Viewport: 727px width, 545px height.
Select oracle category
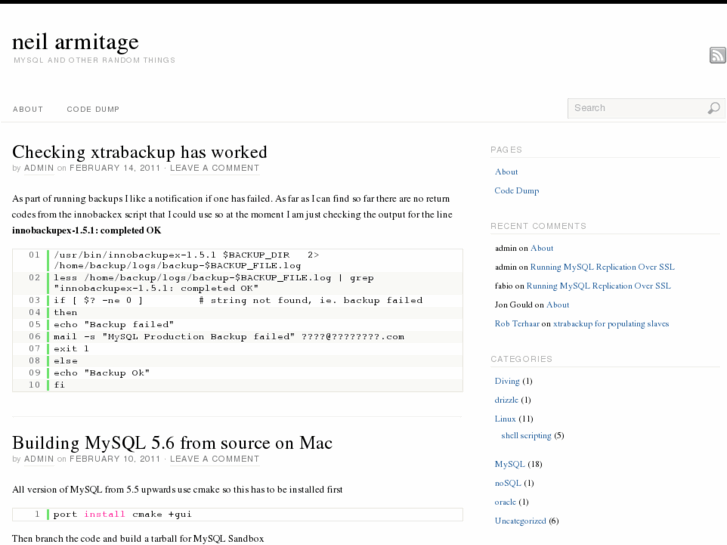pyautogui.click(x=505, y=502)
